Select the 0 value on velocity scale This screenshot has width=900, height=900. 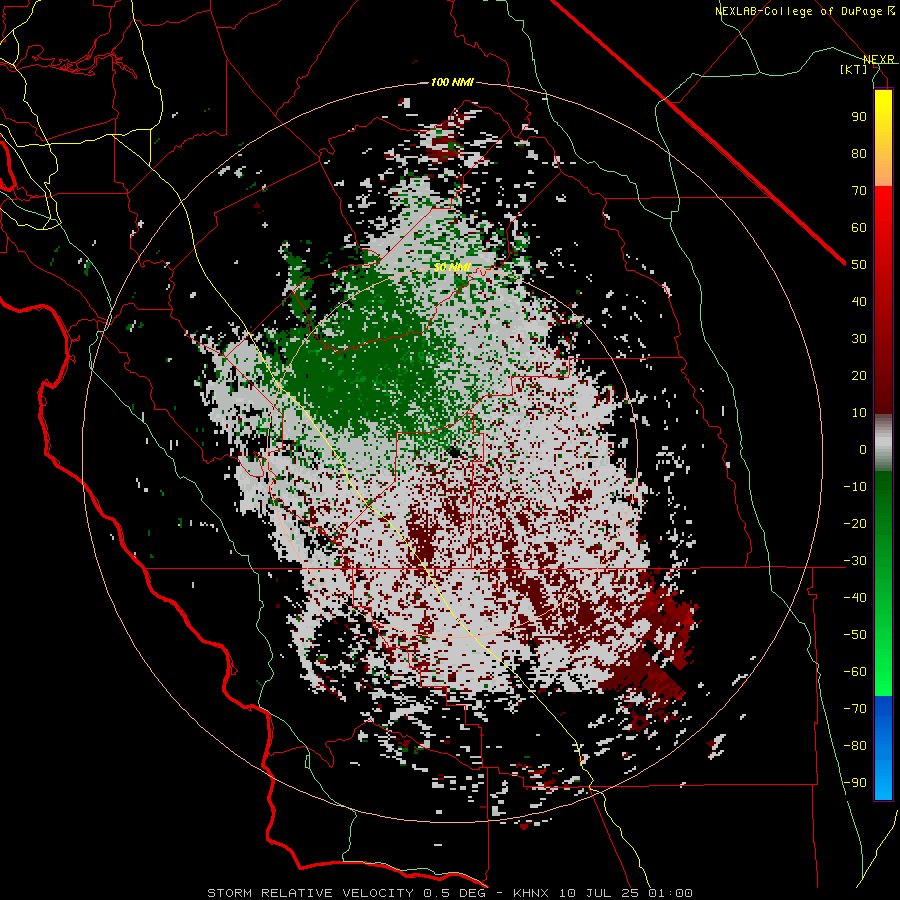coord(863,449)
